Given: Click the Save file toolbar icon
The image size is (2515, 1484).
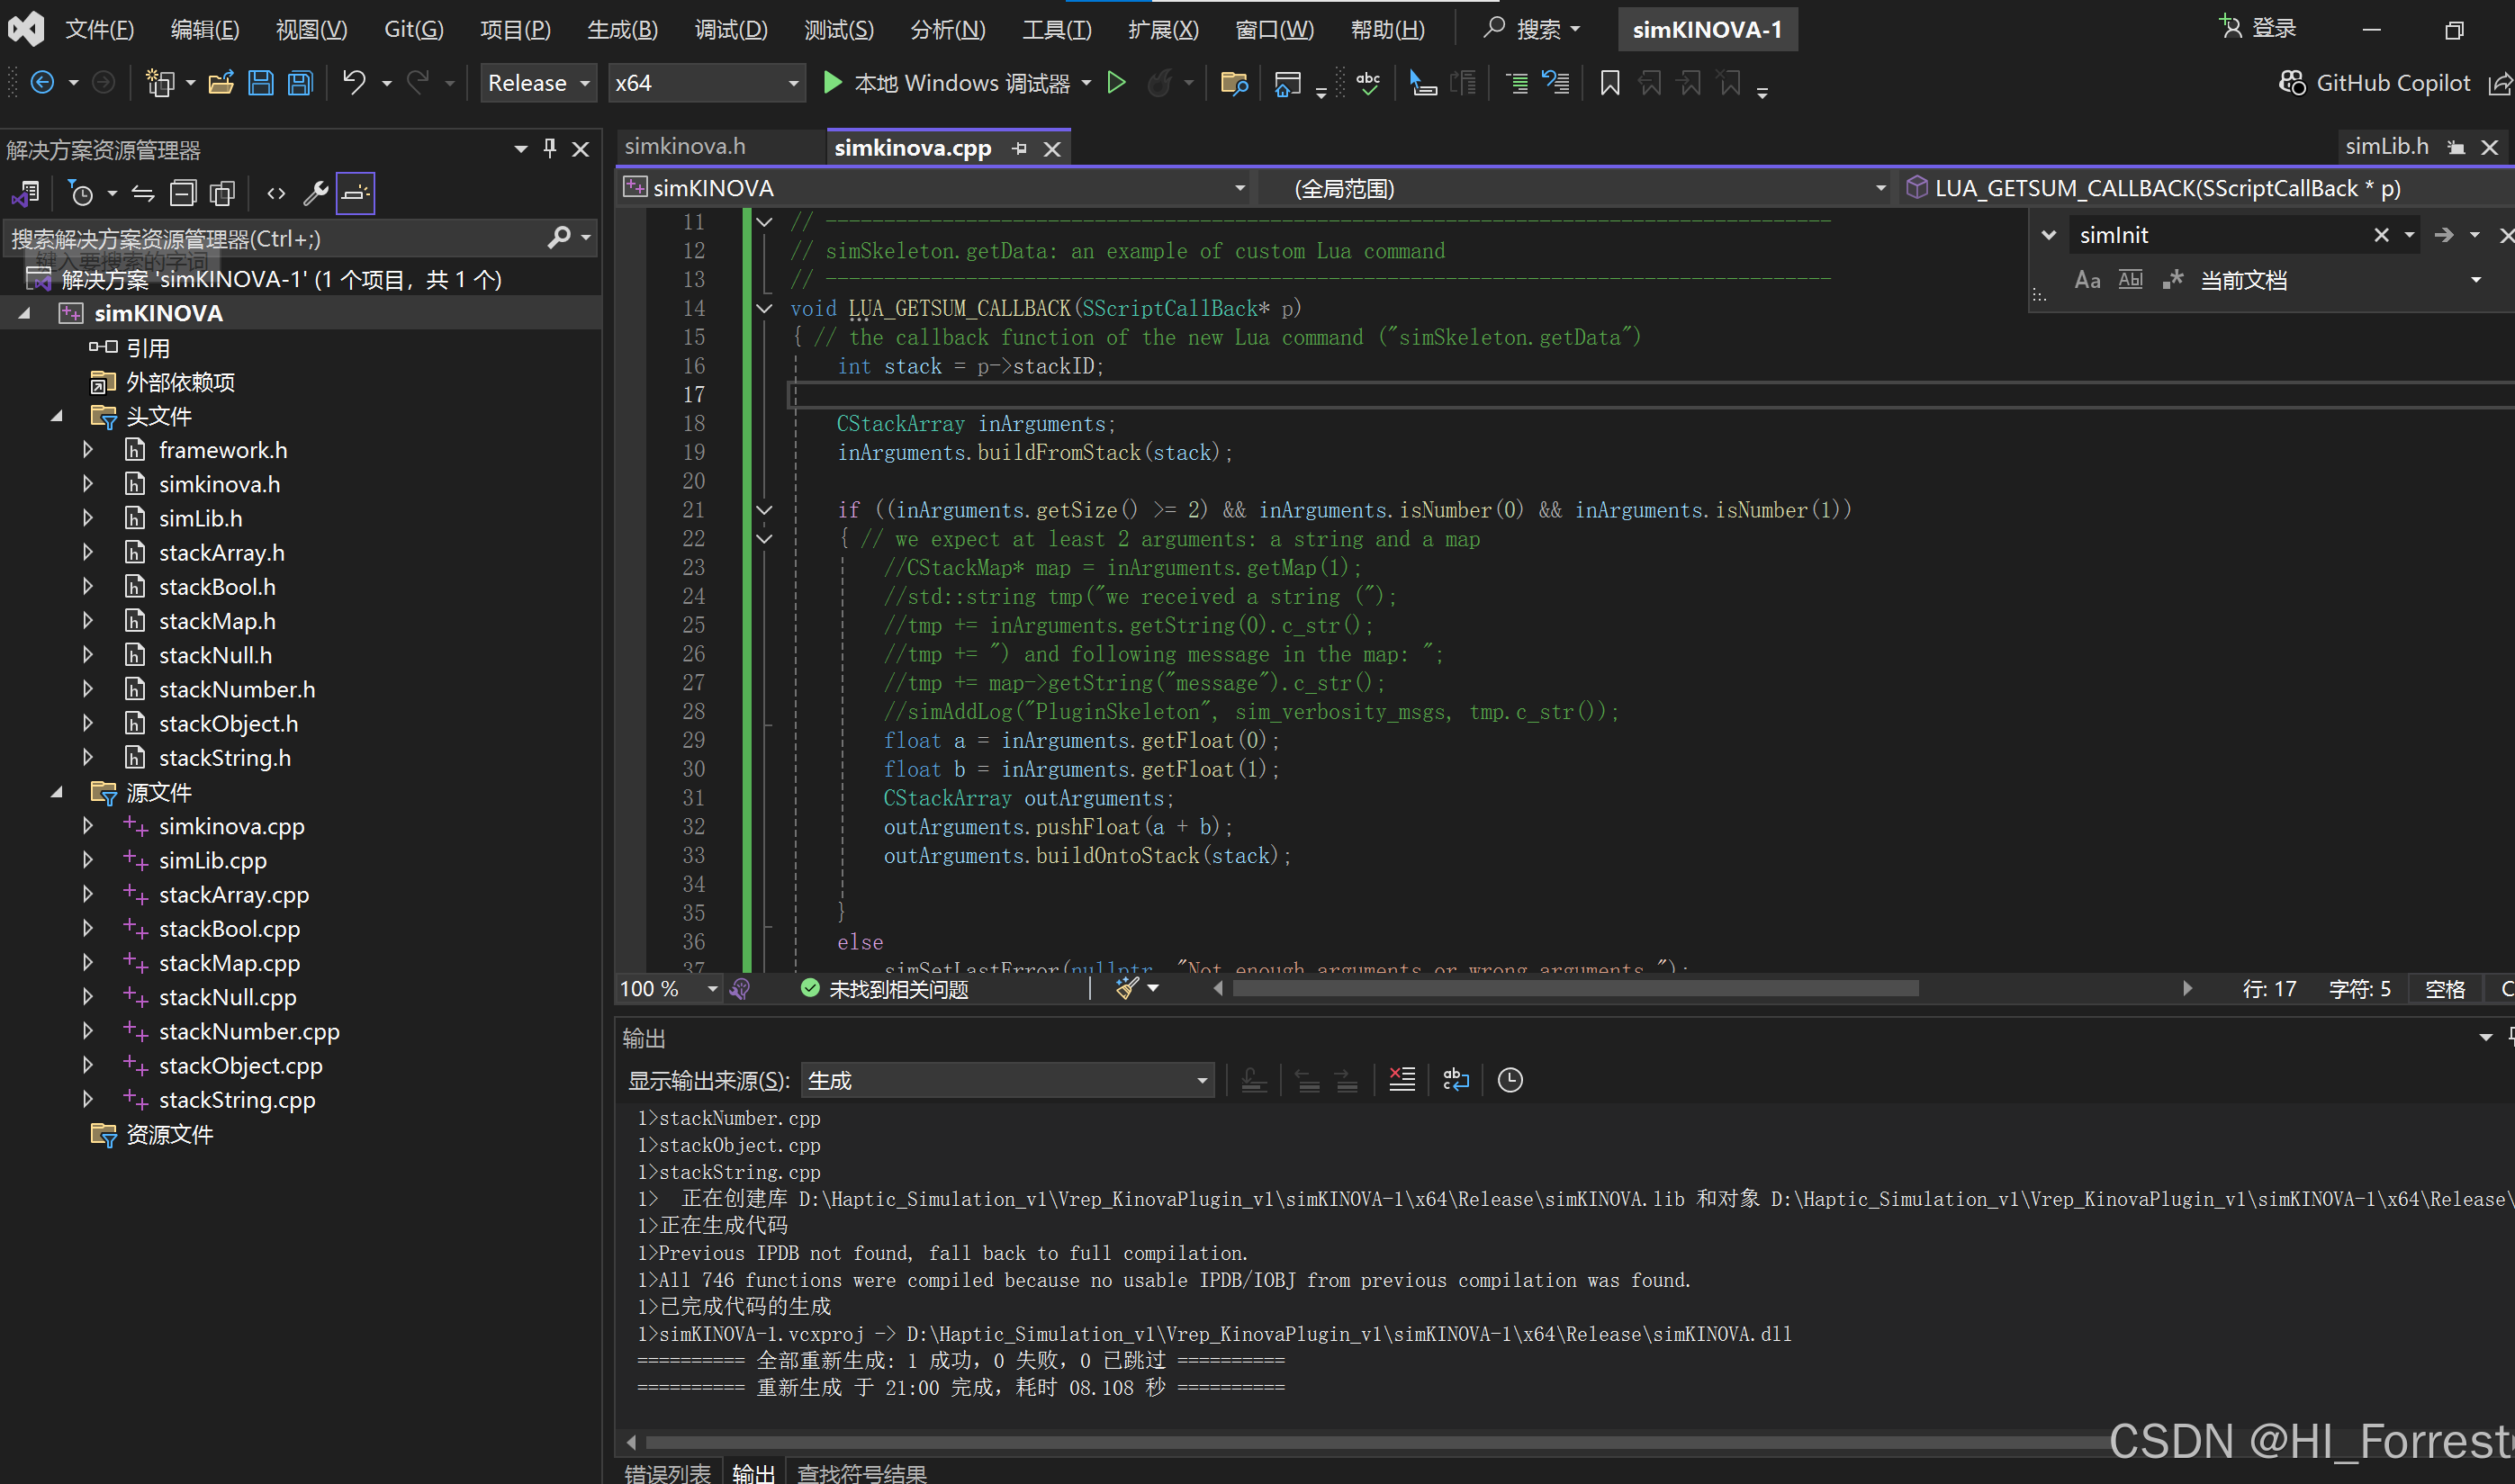Looking at the screenshot, I should pos(260,83).
